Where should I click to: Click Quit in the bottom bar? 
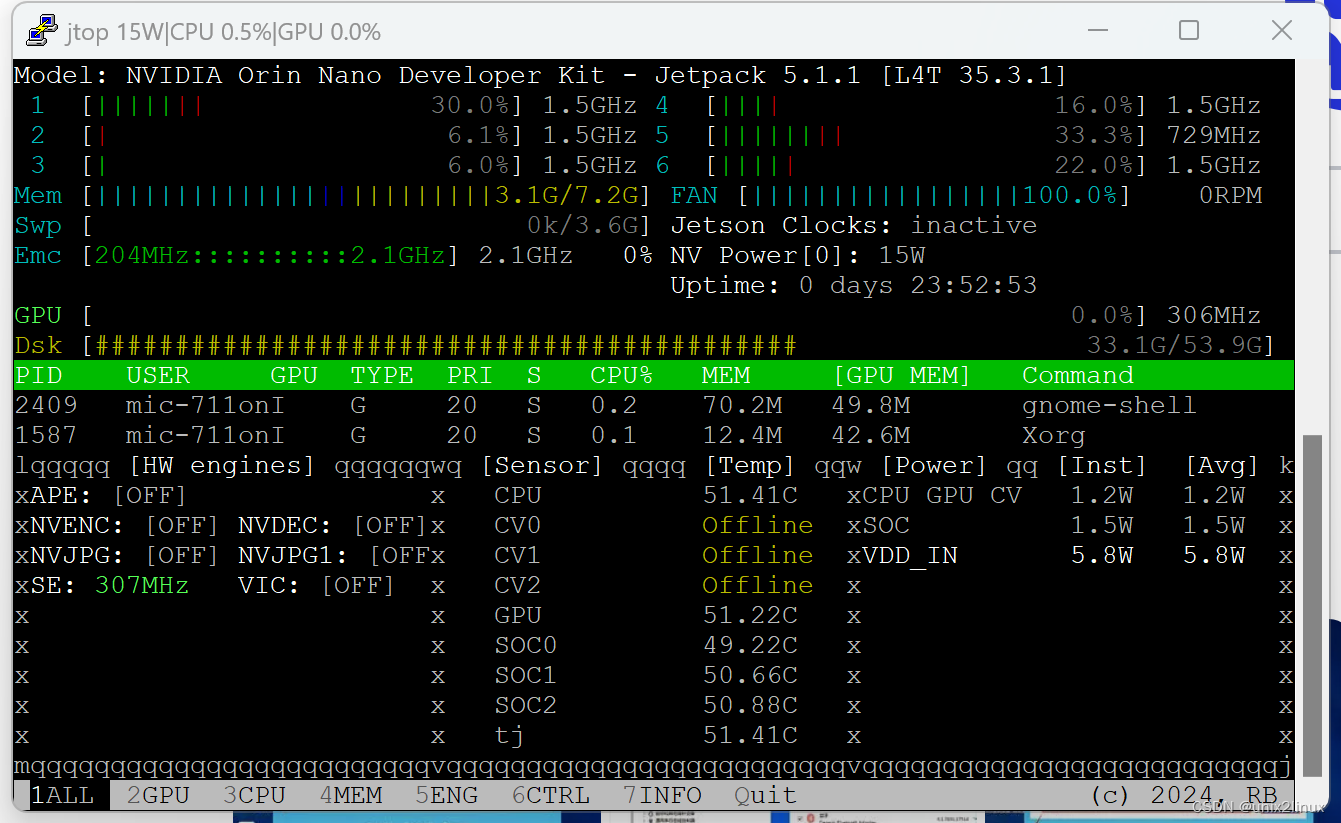(766, 796)
